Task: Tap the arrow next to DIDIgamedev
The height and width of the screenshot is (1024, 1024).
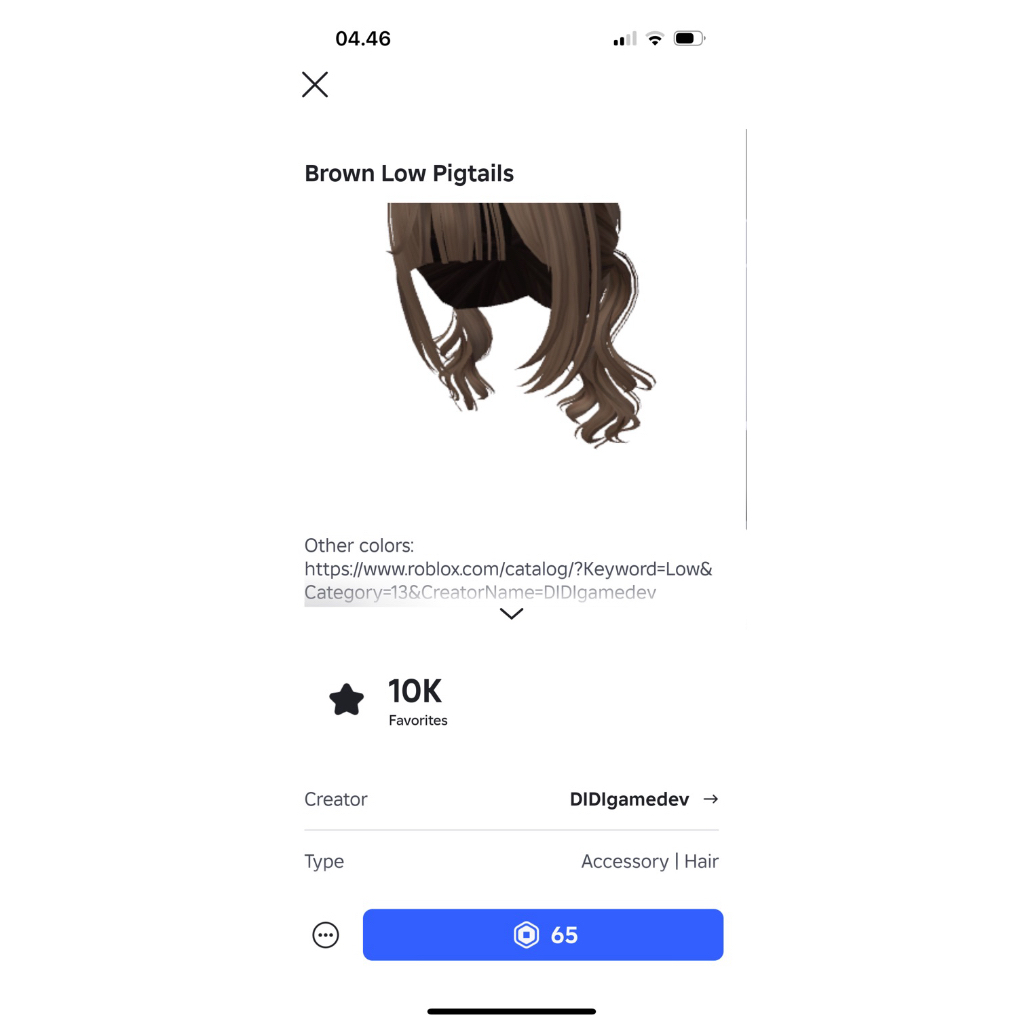Action: 711,799
